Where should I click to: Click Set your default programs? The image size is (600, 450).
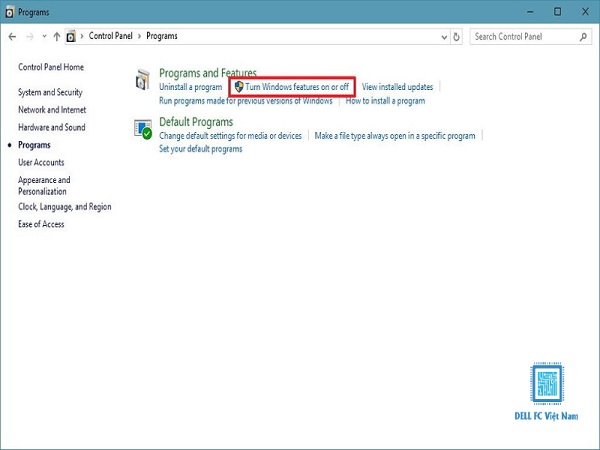click(x=201, y=149)
